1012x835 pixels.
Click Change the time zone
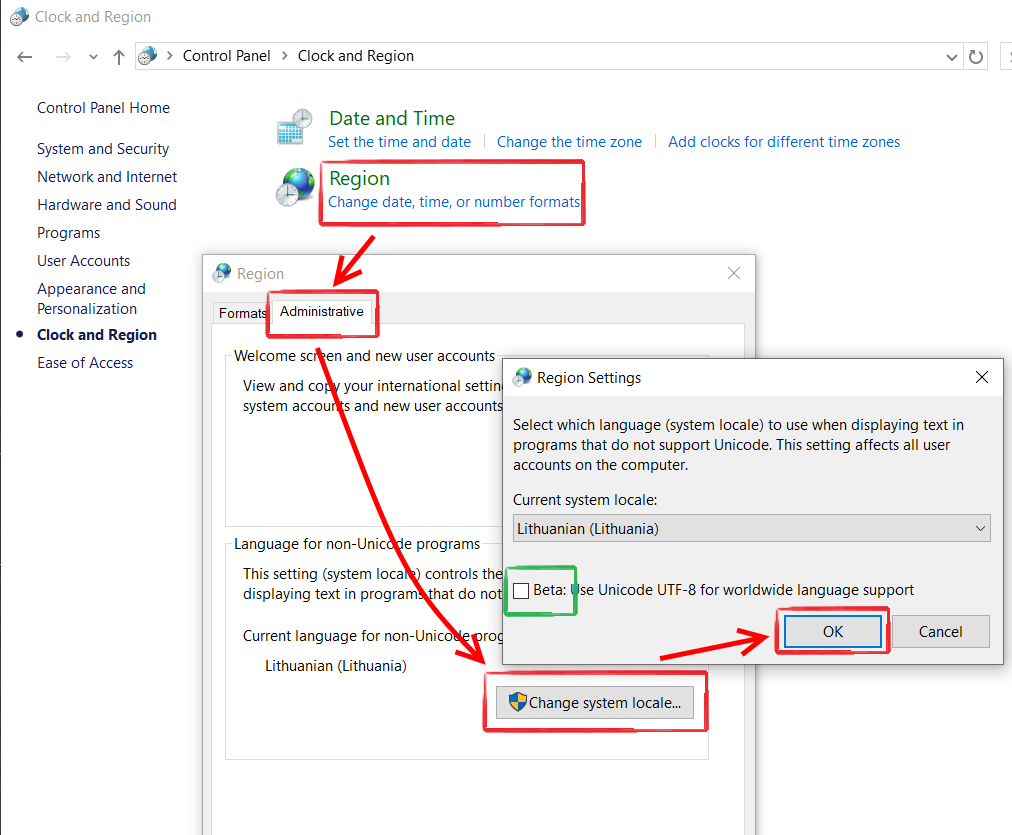(x=569, y=142)
